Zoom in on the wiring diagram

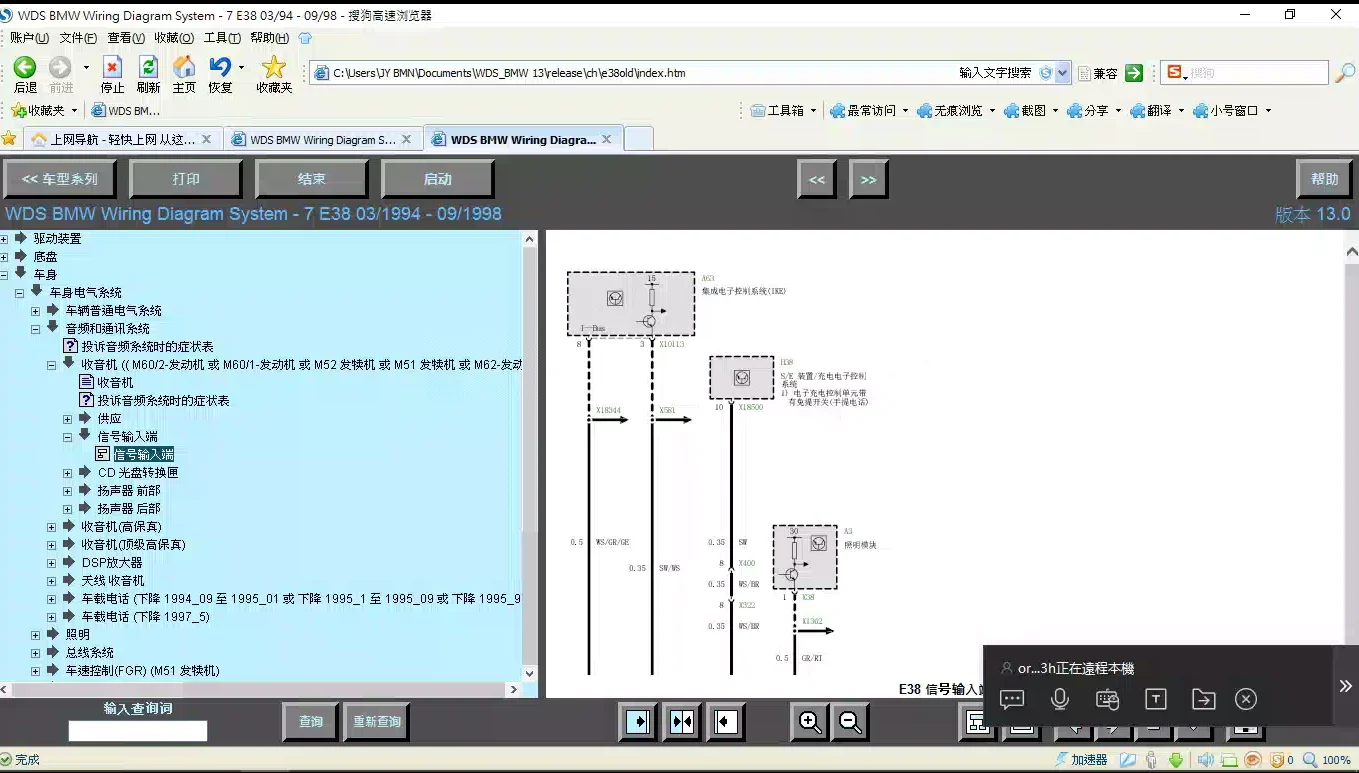810,722
